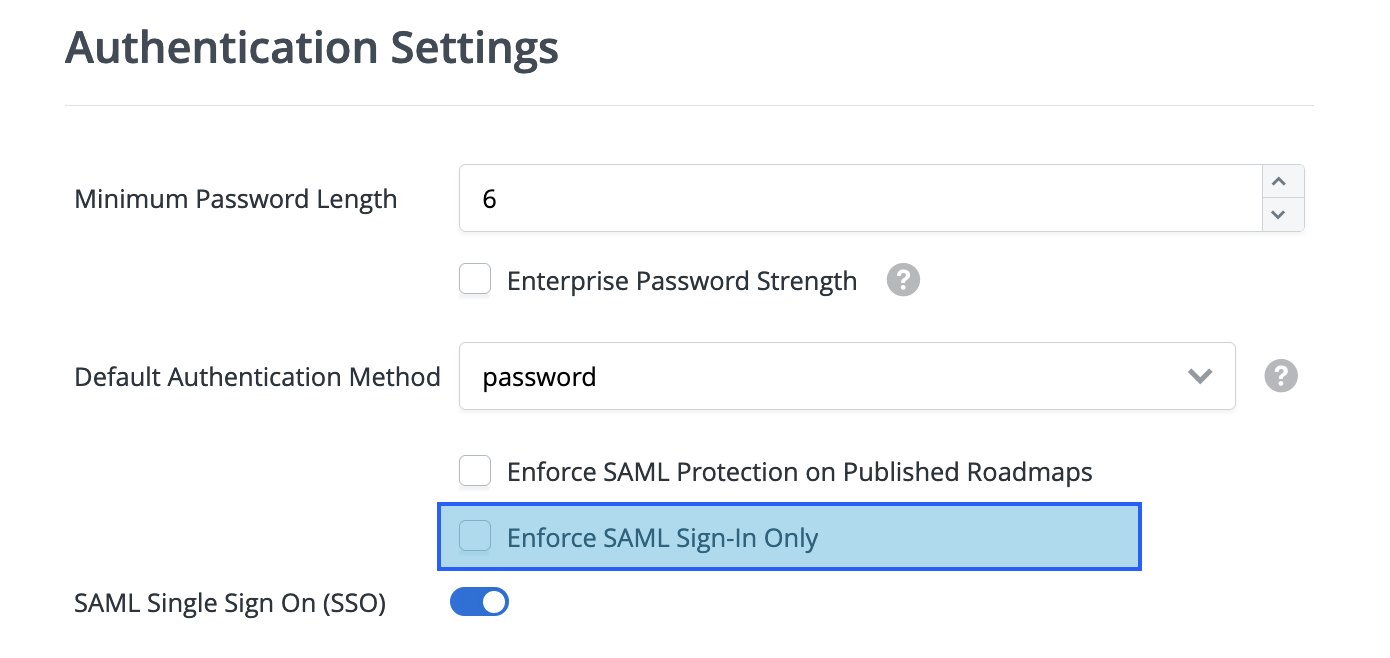Disable the SAML Single Sign On toggle
The height and width of the screenshot is (658, 1390).
click(479, 602)
